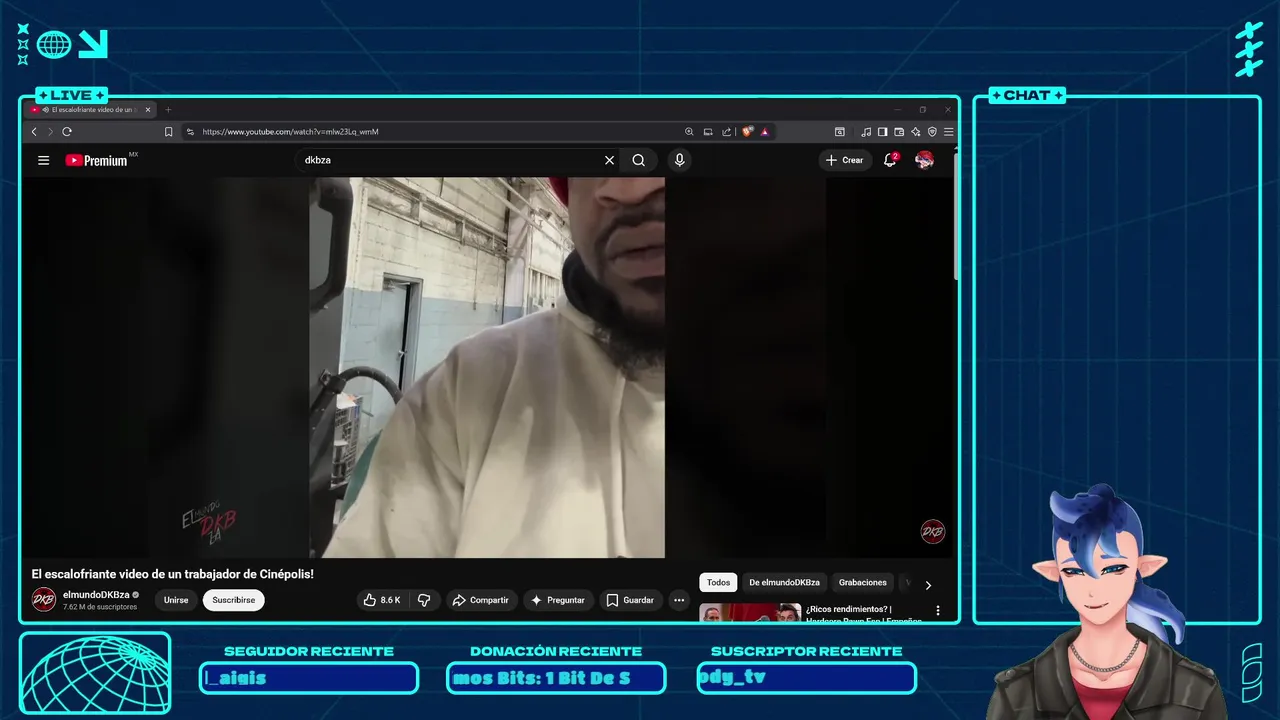Toggle the browser sidebar panel
Screen dimensions: 1280x720
point(882,132)
